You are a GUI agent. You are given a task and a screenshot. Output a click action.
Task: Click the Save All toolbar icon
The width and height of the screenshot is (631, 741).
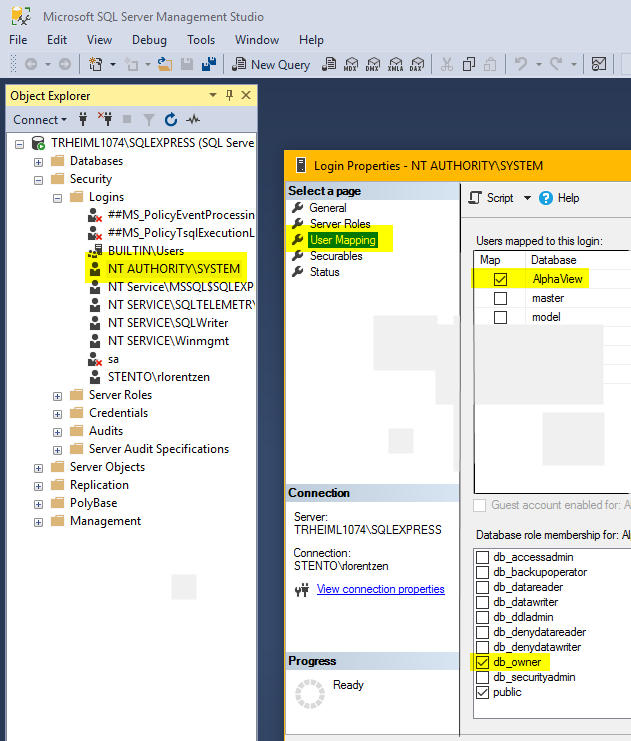tap(210, 64)
